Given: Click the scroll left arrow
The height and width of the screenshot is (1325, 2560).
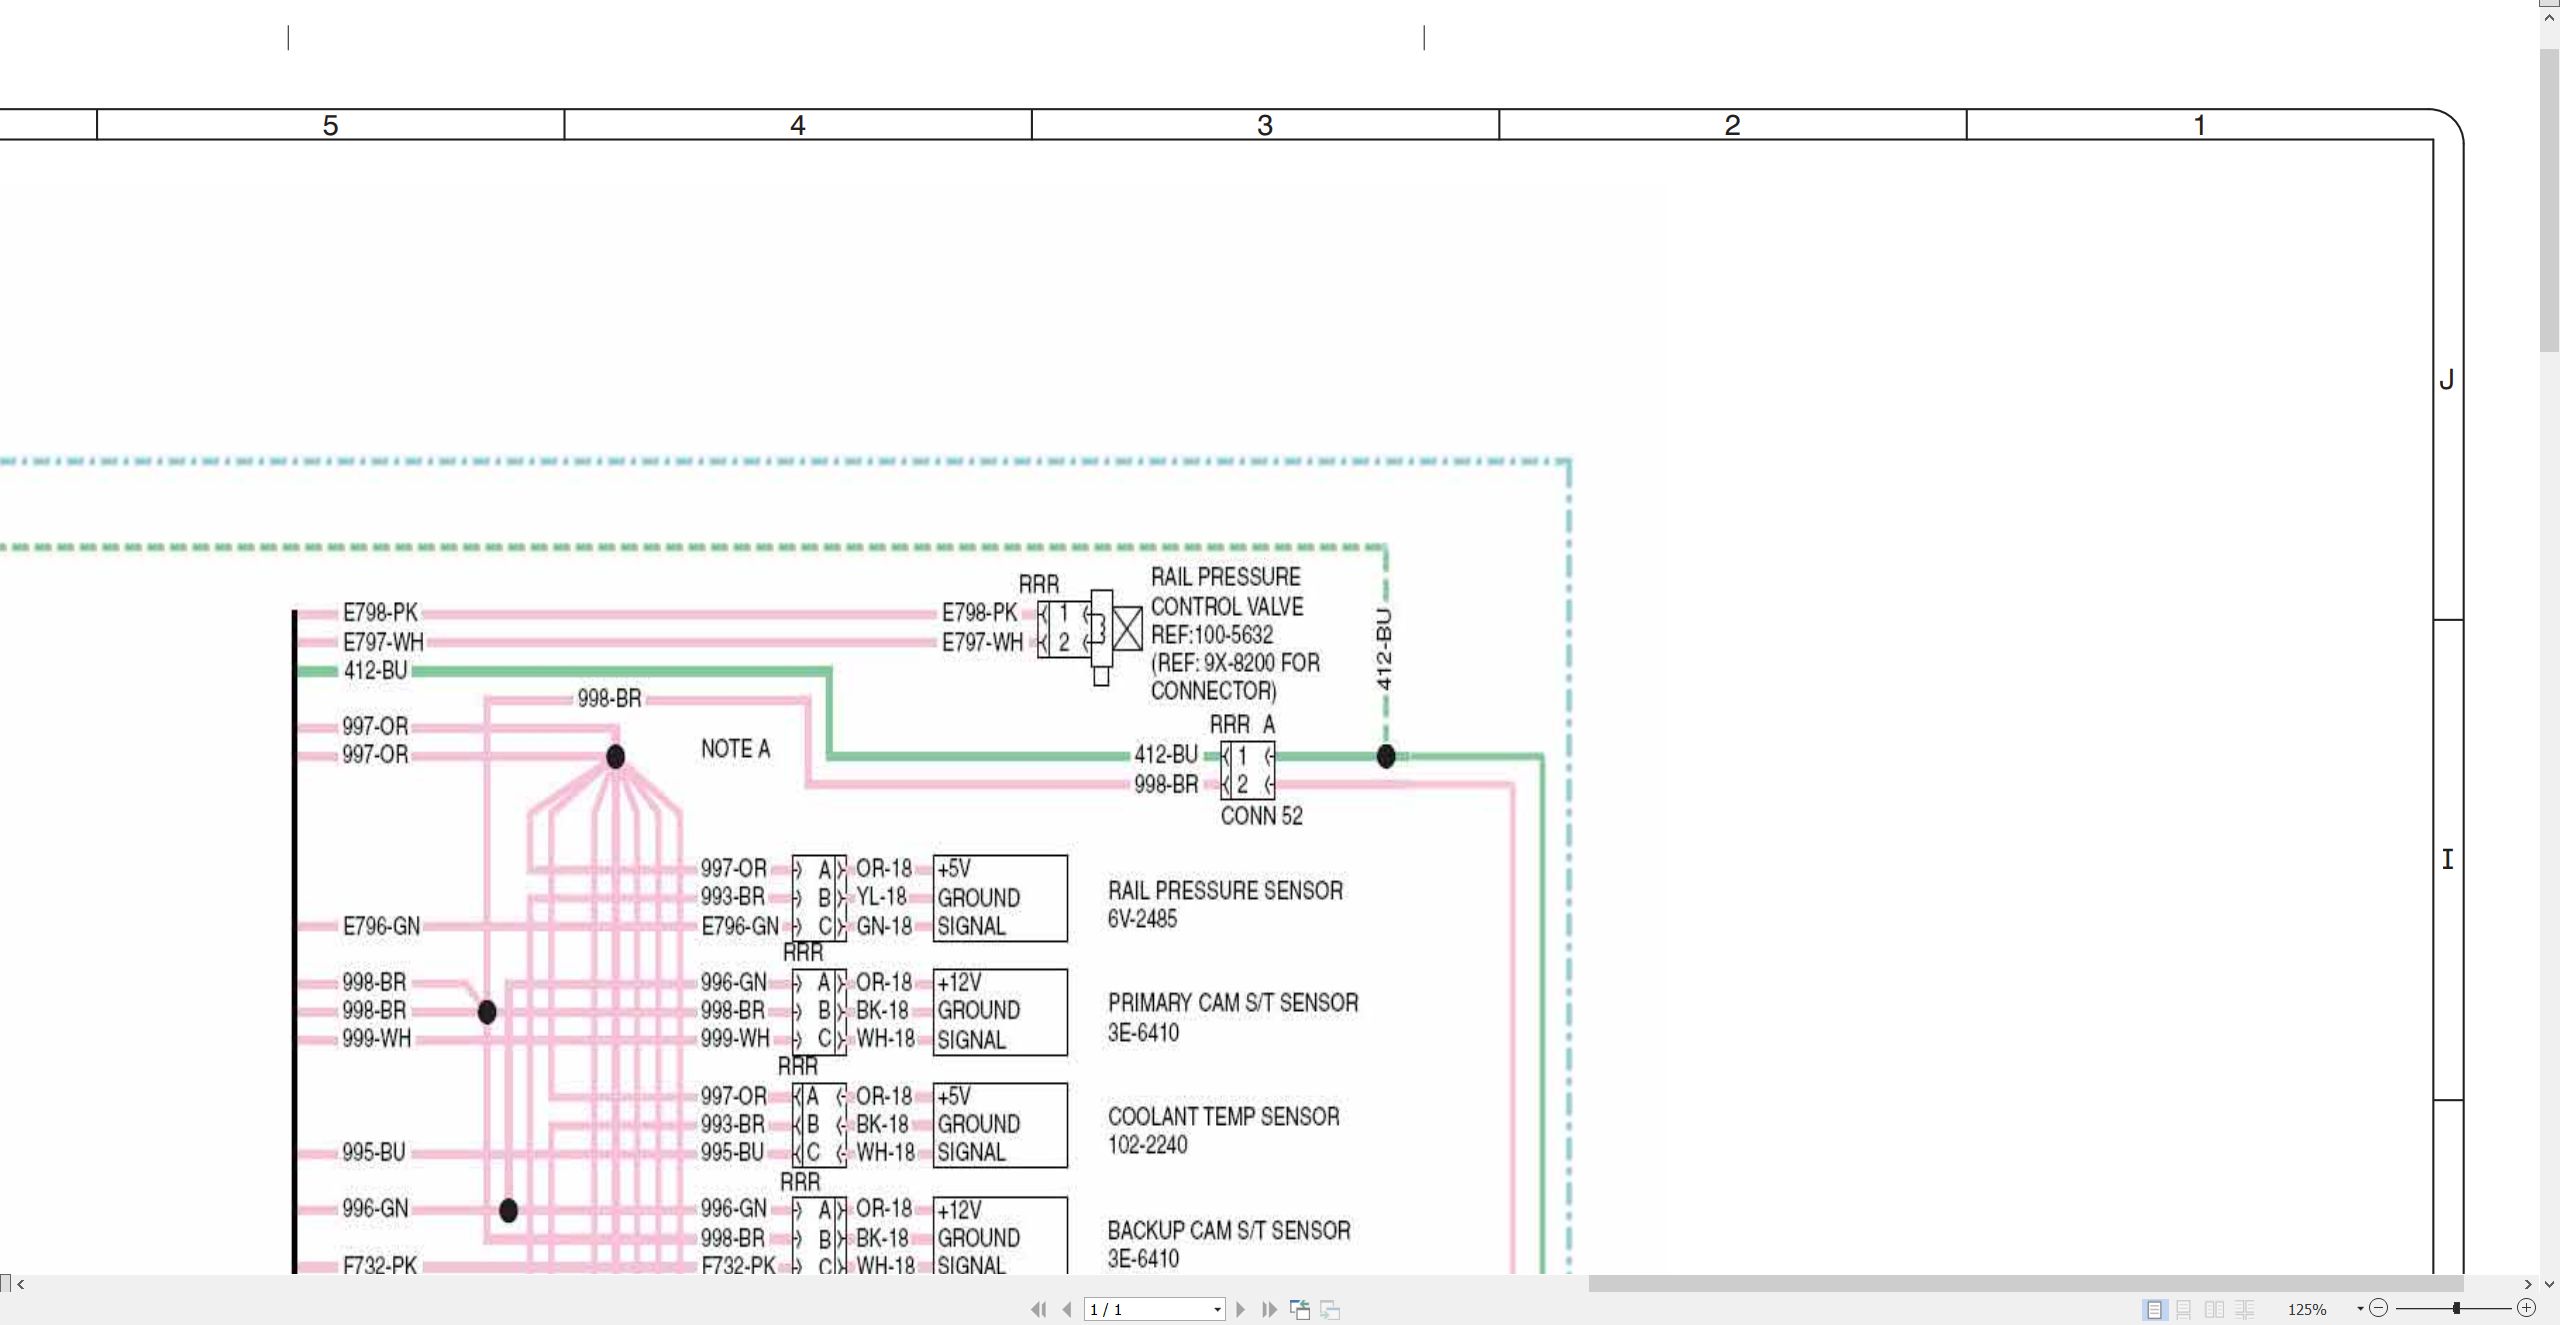Looking at the screenshot, I should 21,1284.
